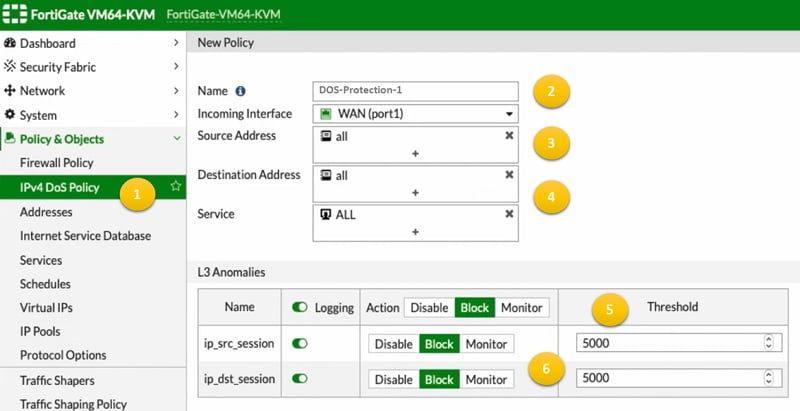Set ip_src_session action to Disable
800x411 pixels.
394,344
